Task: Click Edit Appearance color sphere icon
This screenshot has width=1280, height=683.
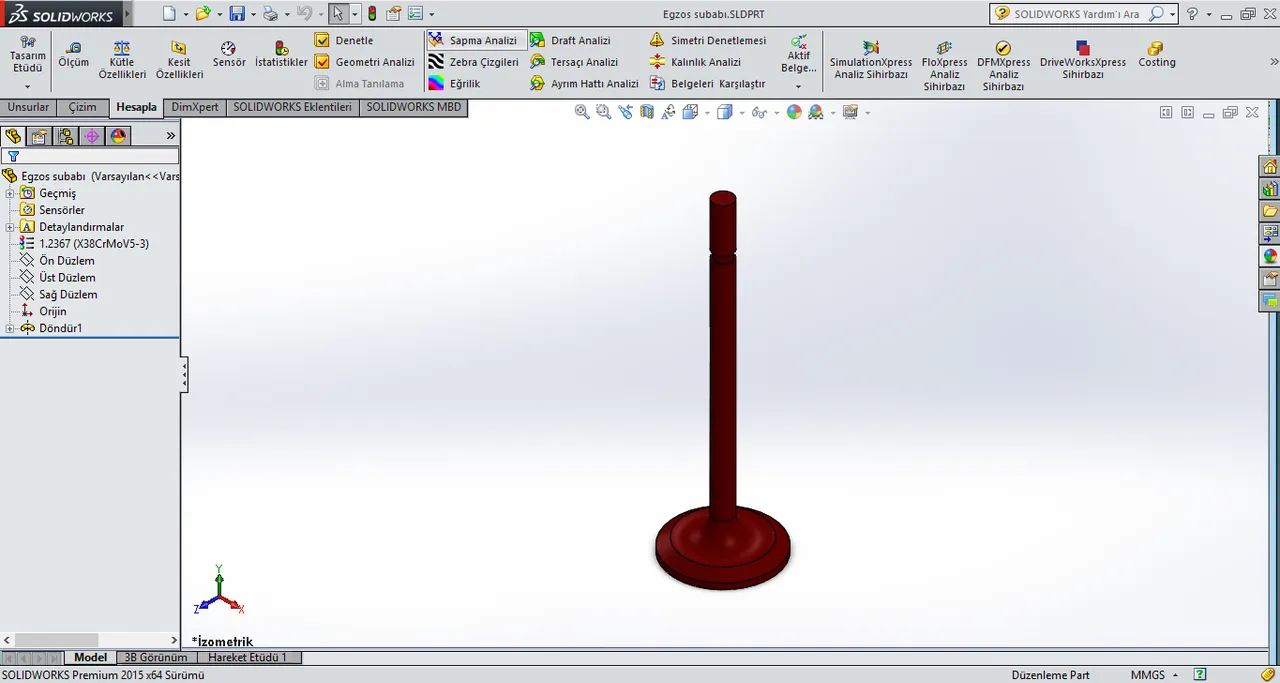Action: point(794,112)
